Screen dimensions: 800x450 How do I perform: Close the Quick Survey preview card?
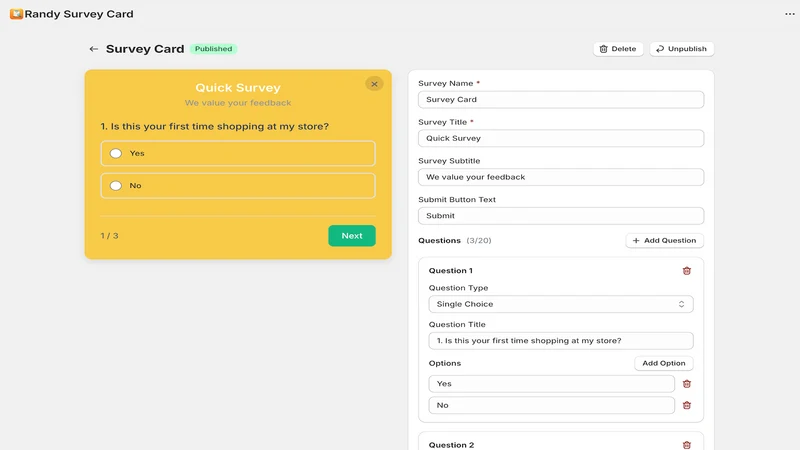click(x=374, y=84)
